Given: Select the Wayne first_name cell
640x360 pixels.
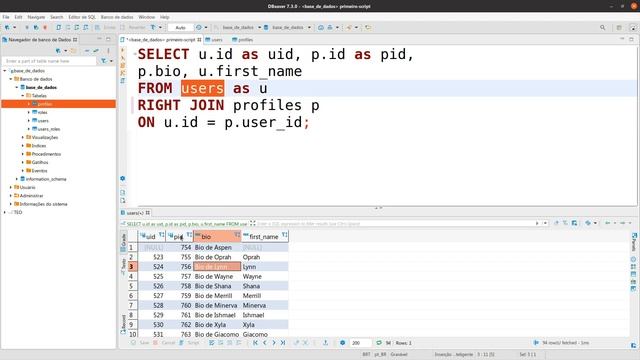Looking at the screenshot, I should click(x=265, y=276).
